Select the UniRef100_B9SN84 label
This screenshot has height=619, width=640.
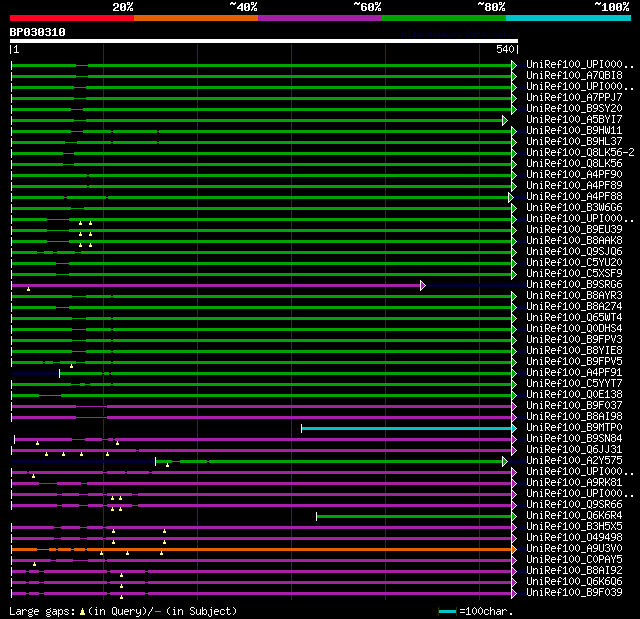point(574,439)
